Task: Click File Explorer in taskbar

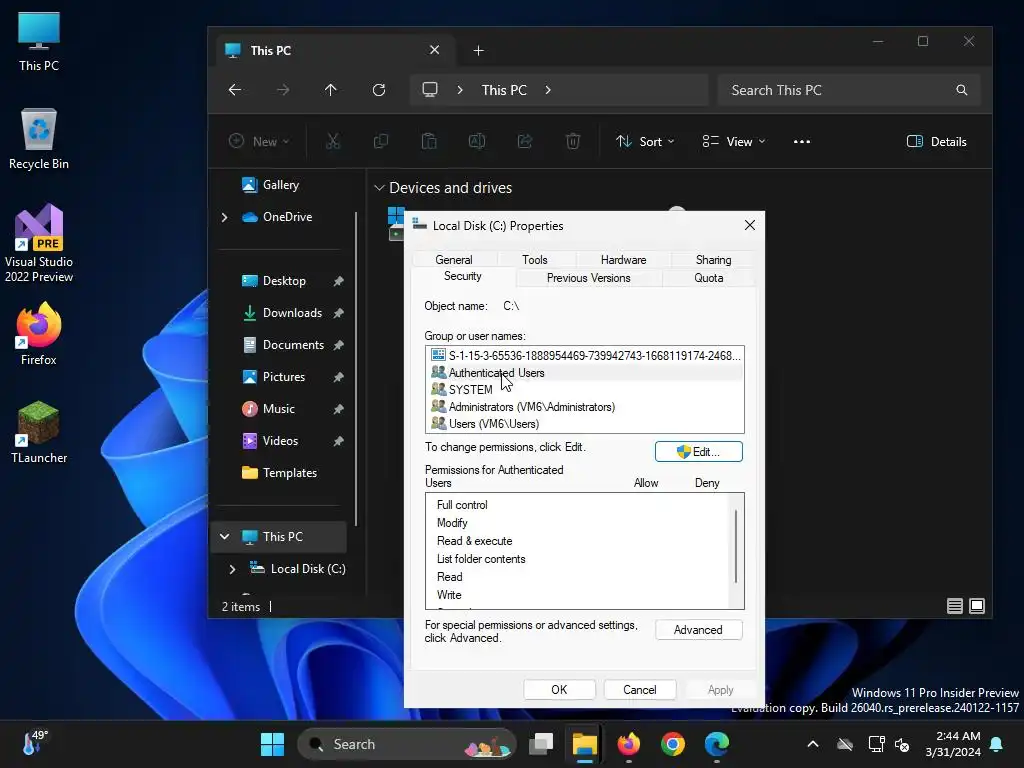Action: coord(584,744)
